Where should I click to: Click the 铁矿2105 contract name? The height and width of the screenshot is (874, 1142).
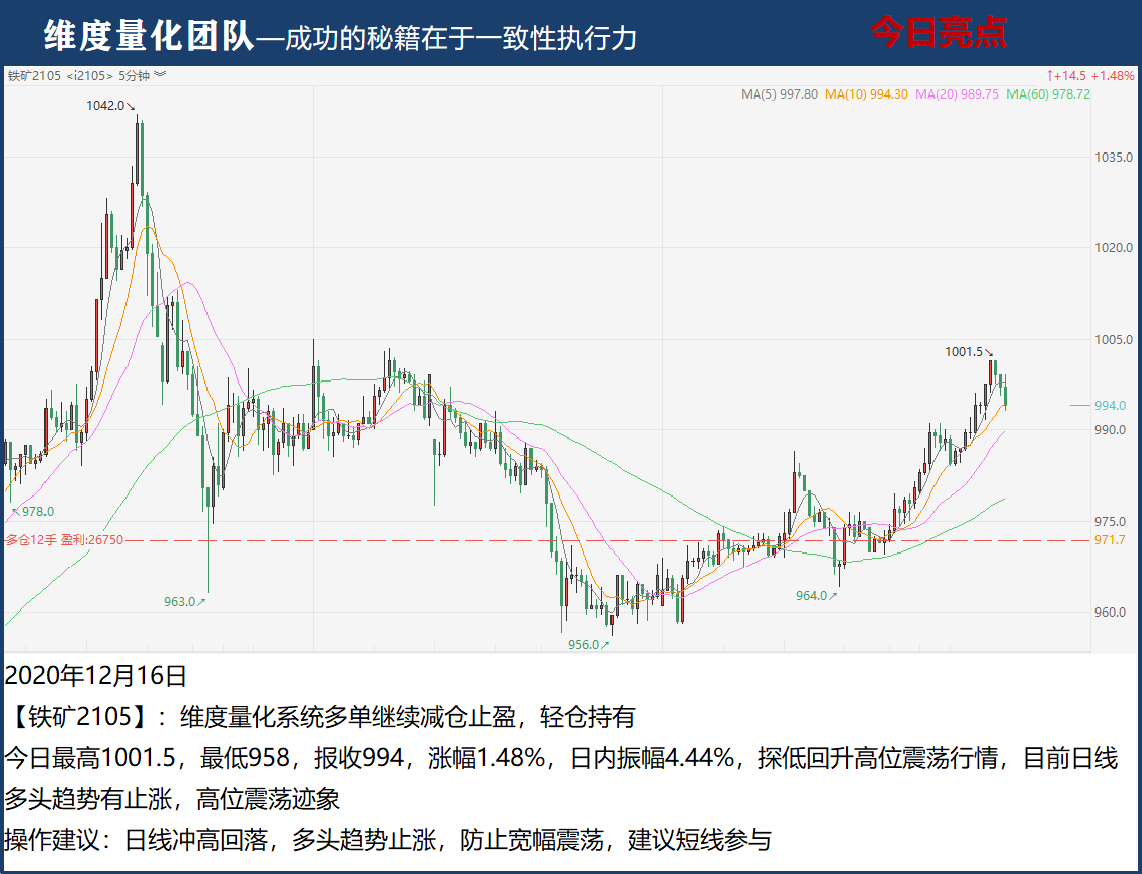point(34,75)
